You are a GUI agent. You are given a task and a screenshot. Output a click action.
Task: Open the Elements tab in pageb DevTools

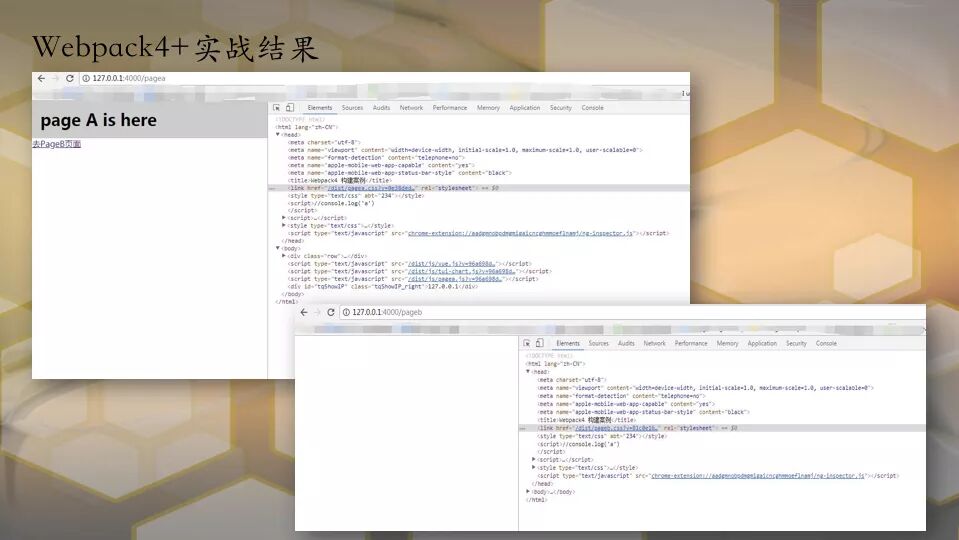[x=568, y=344]
